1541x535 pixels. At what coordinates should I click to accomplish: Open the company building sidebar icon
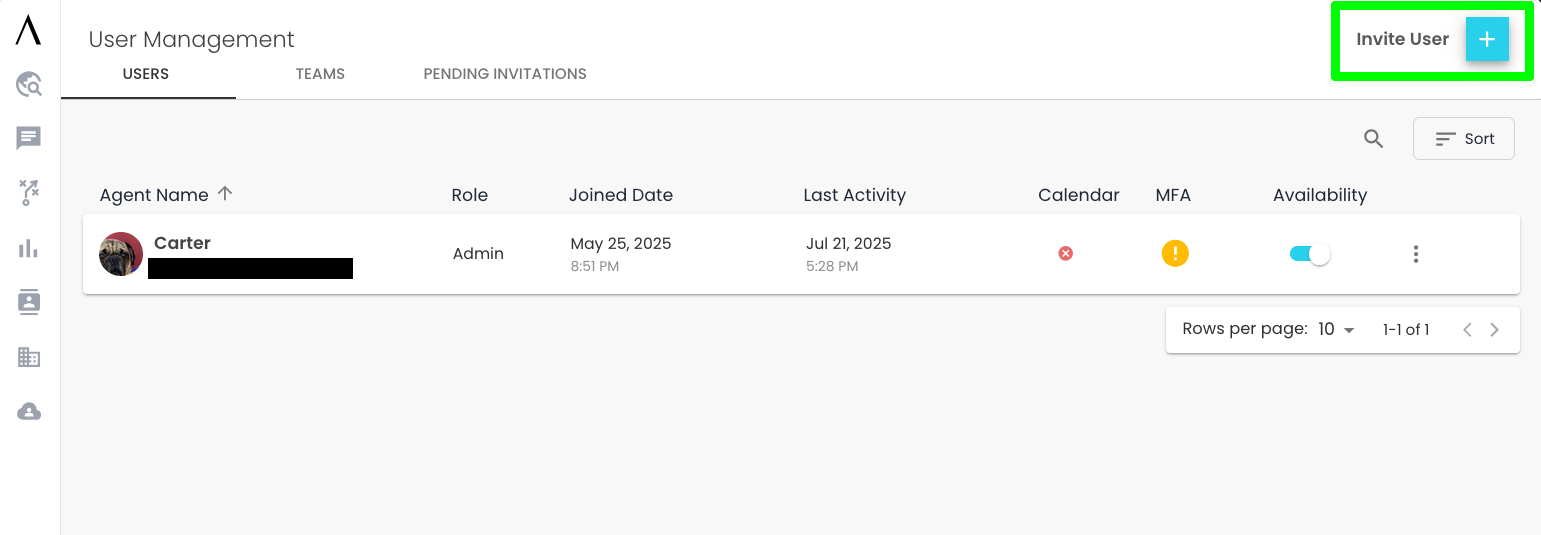tap(29, 357)
